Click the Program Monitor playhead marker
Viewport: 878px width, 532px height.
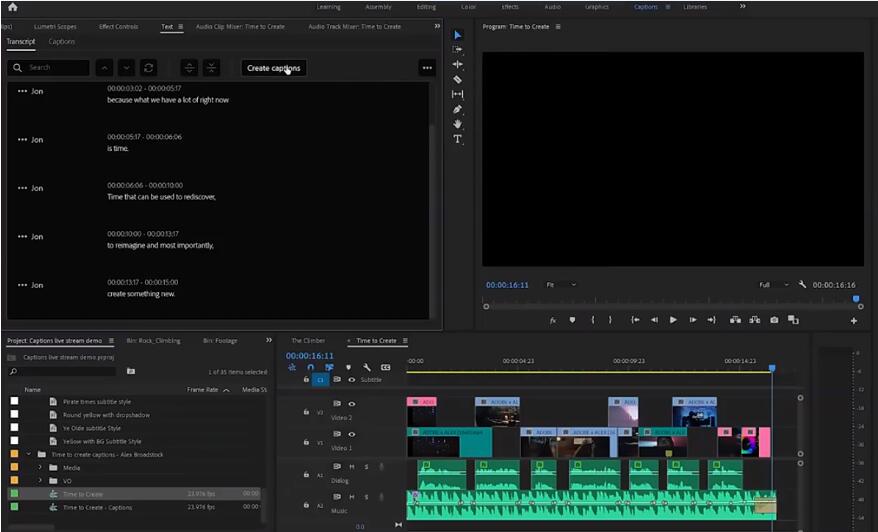[856, 299]
